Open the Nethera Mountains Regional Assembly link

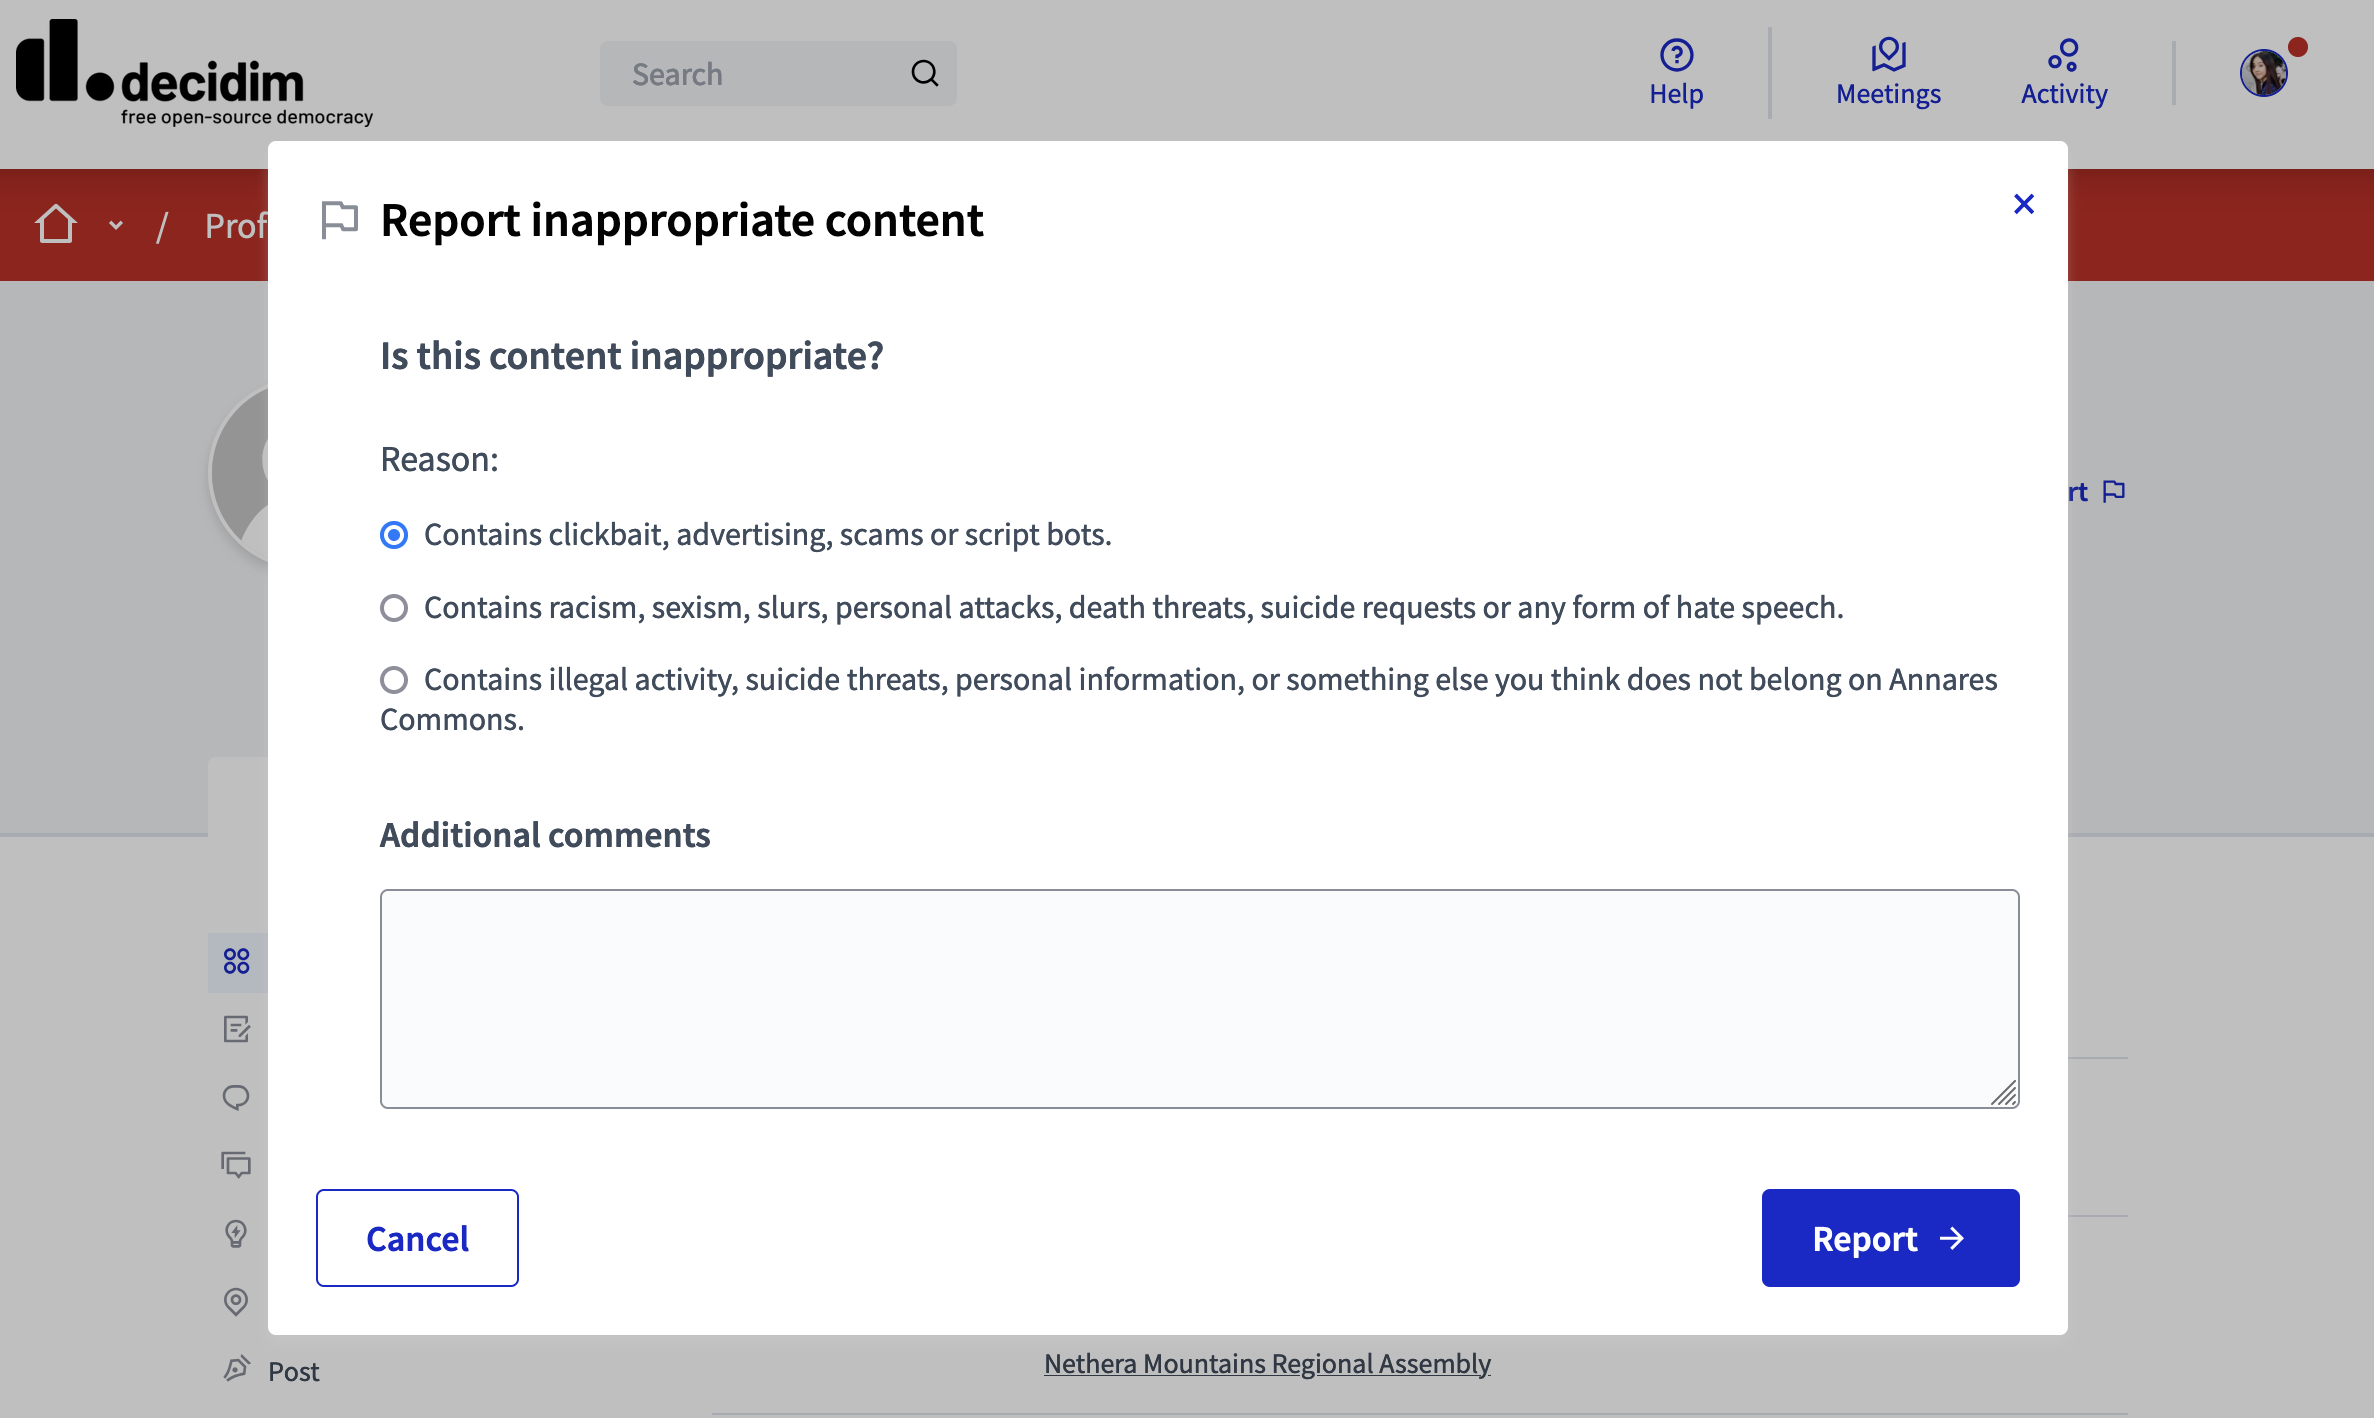tap(1265, 1363)
